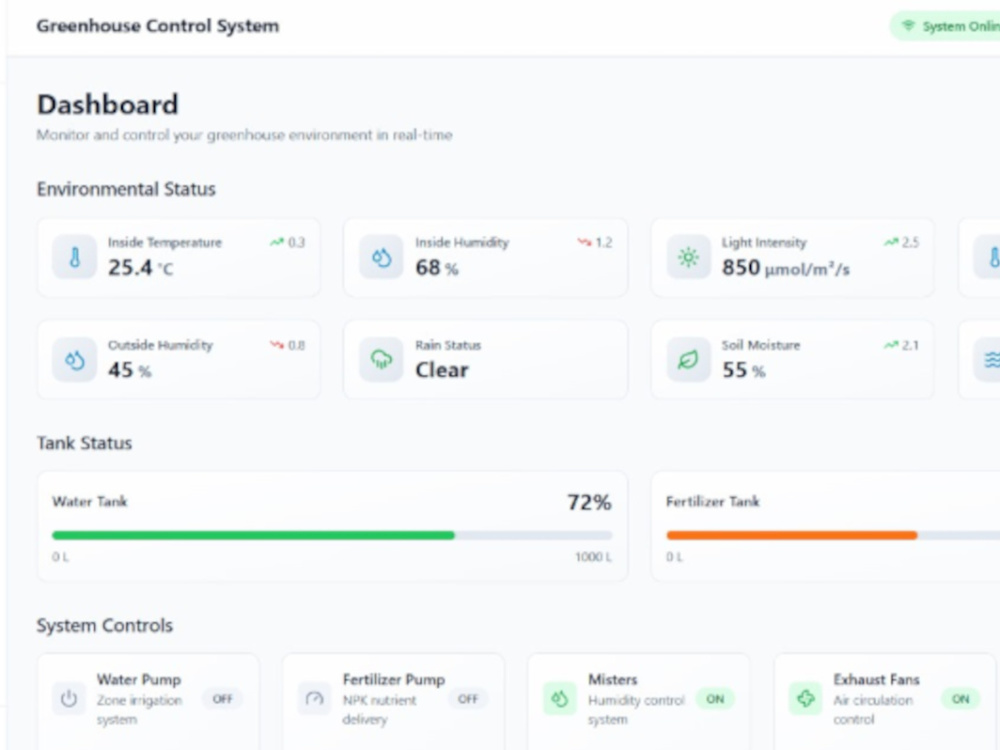This screenshot has height=750, width=1000.
Task: Click the 1000 L water tank capacity label
Action: pyautogui.click(x=593, y=557)
